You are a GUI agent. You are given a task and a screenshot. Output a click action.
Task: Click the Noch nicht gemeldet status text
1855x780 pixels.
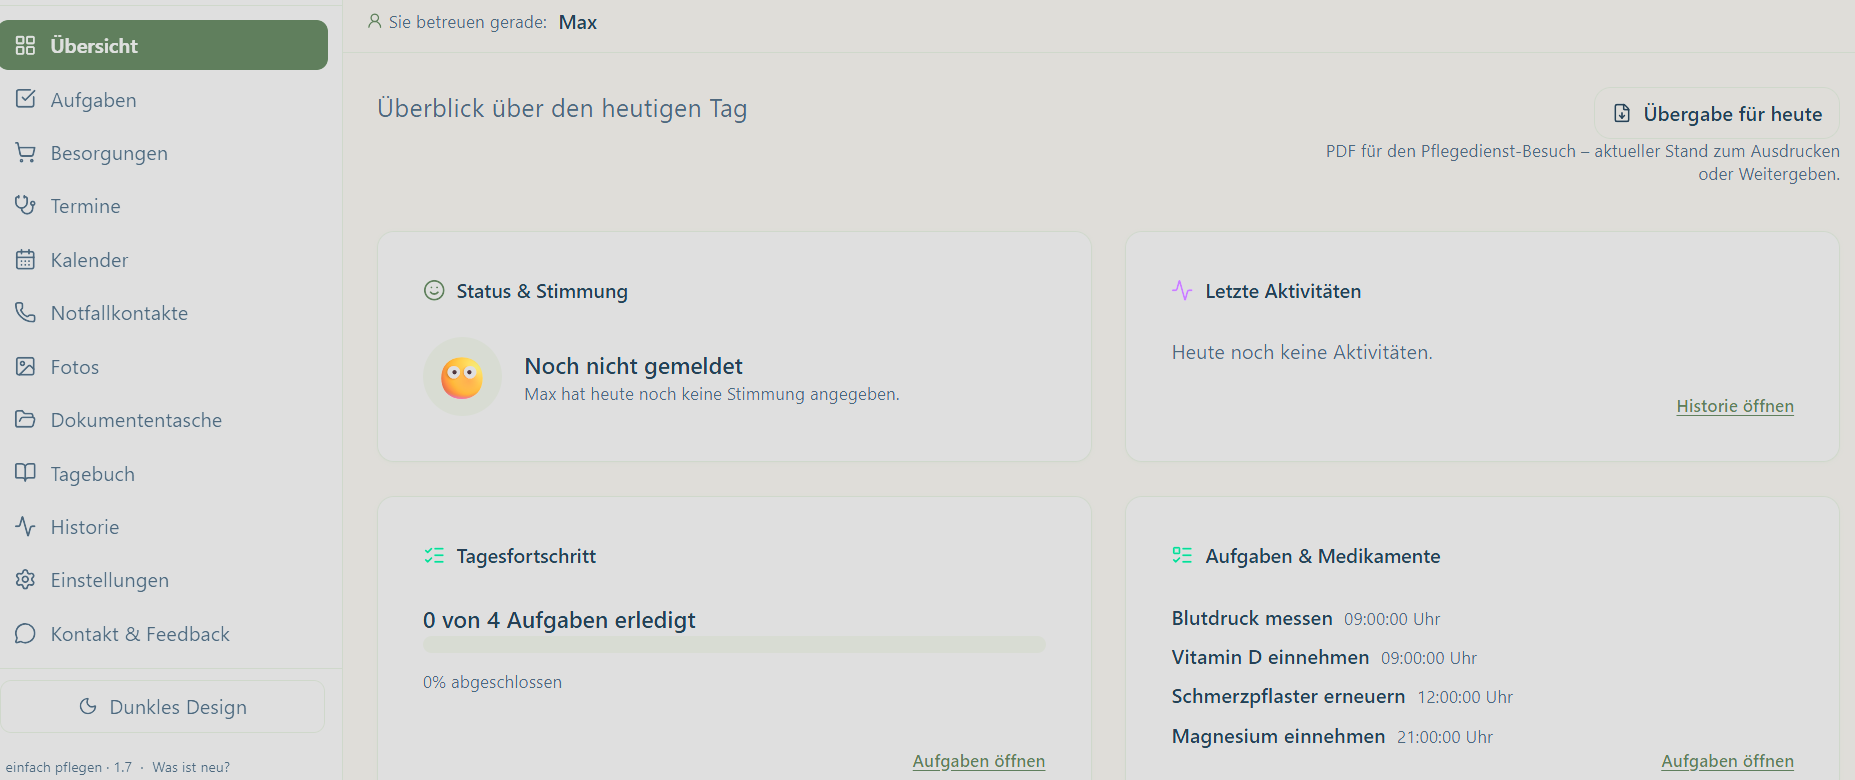pyautogui.click(x=634, y=366)
